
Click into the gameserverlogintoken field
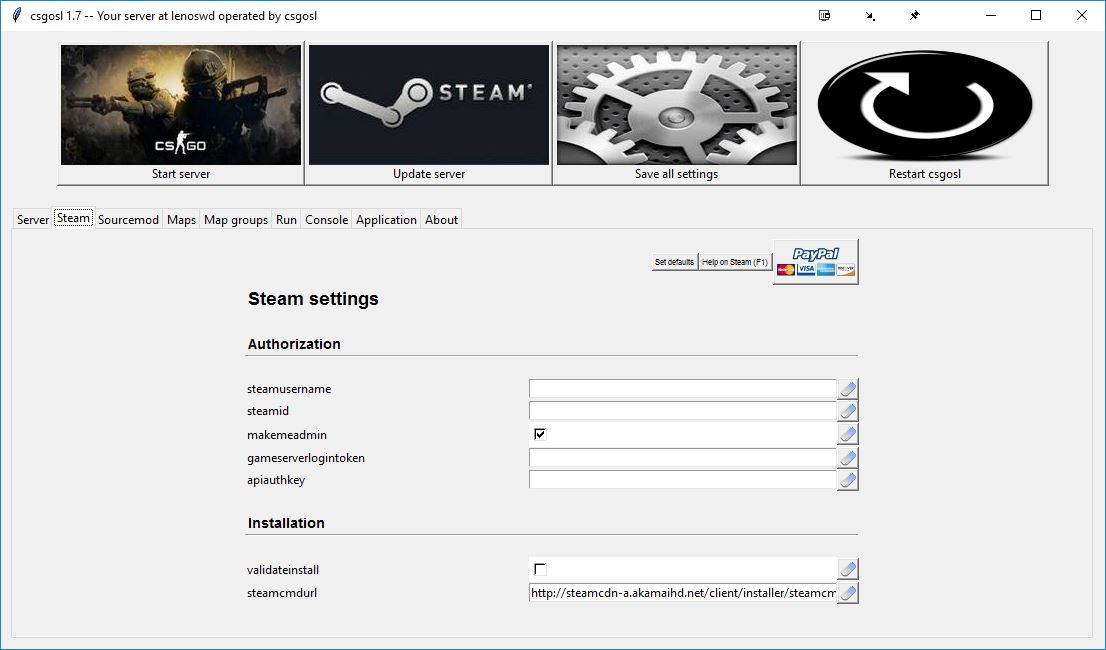coord(682,458)
